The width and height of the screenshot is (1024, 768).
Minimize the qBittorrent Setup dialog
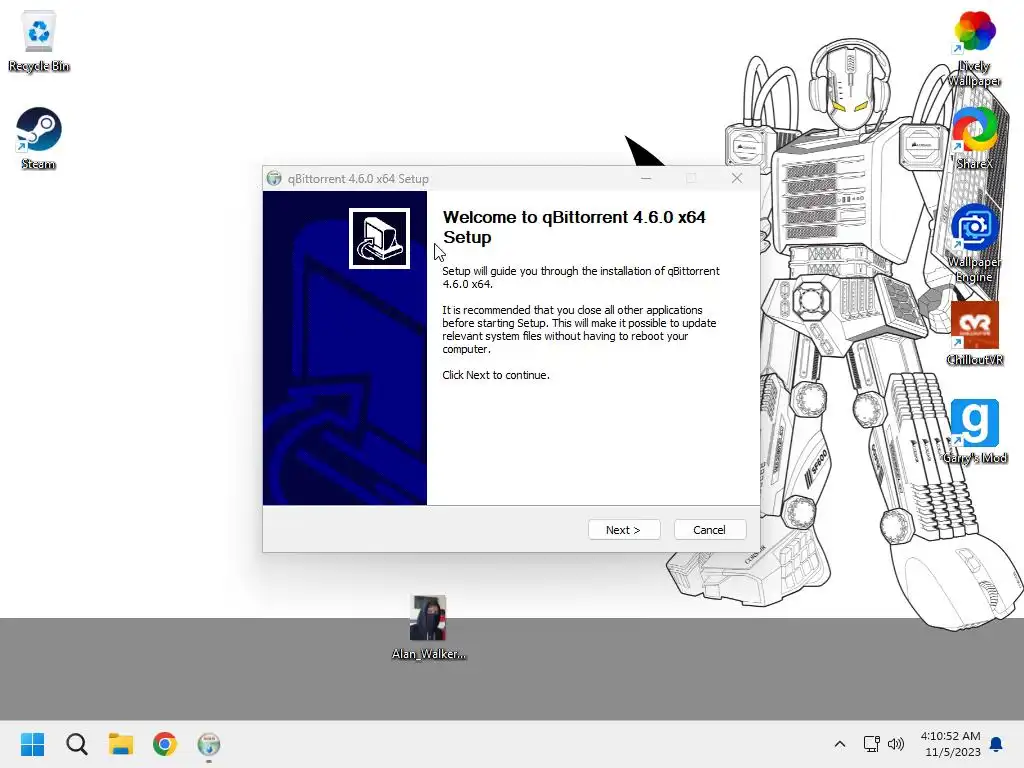(x=646, y=178)
